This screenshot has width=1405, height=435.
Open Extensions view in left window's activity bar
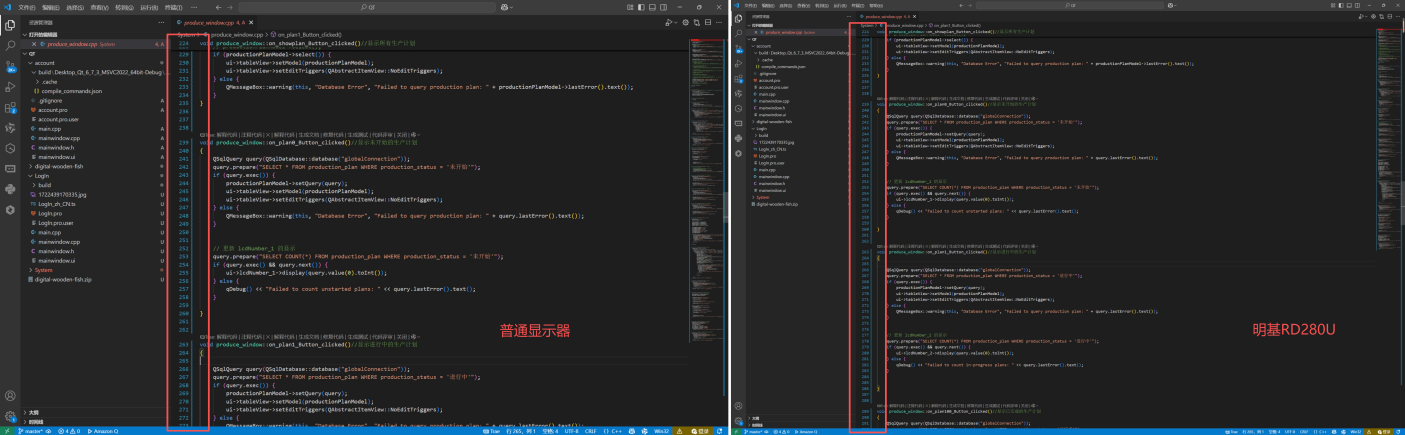(x=10, y=107)
